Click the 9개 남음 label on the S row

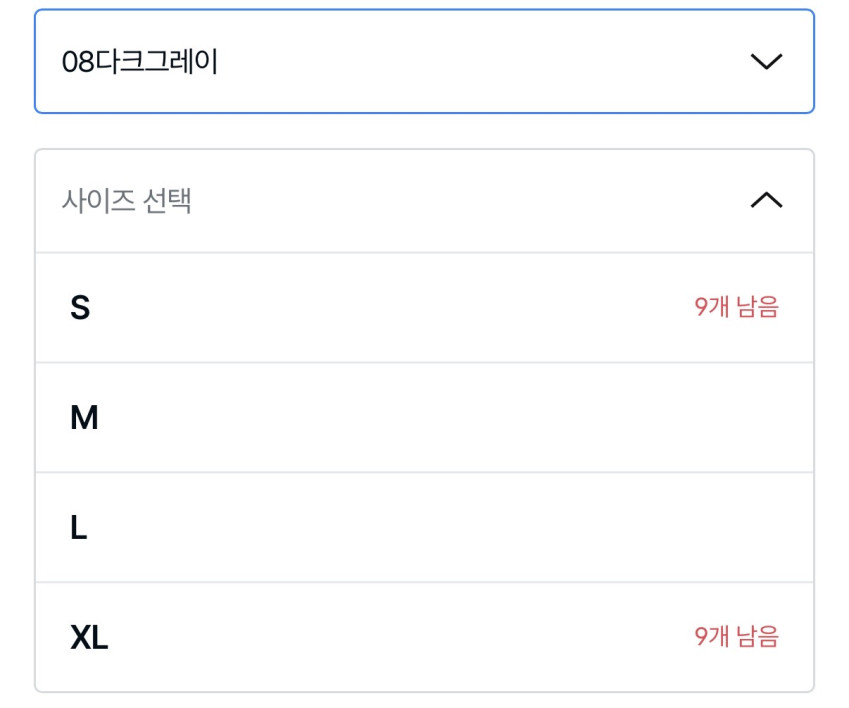click(x=736, y=308)
